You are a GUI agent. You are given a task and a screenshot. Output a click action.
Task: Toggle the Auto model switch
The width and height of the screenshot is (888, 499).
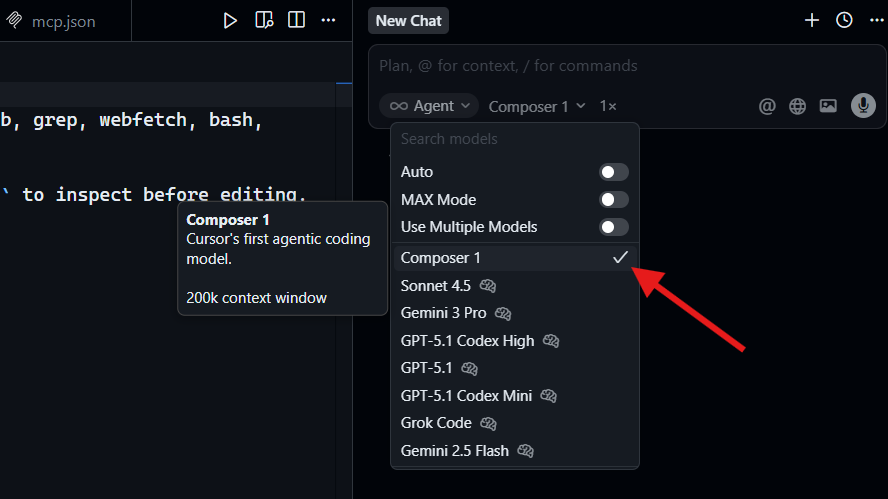(x=613, y=172)
